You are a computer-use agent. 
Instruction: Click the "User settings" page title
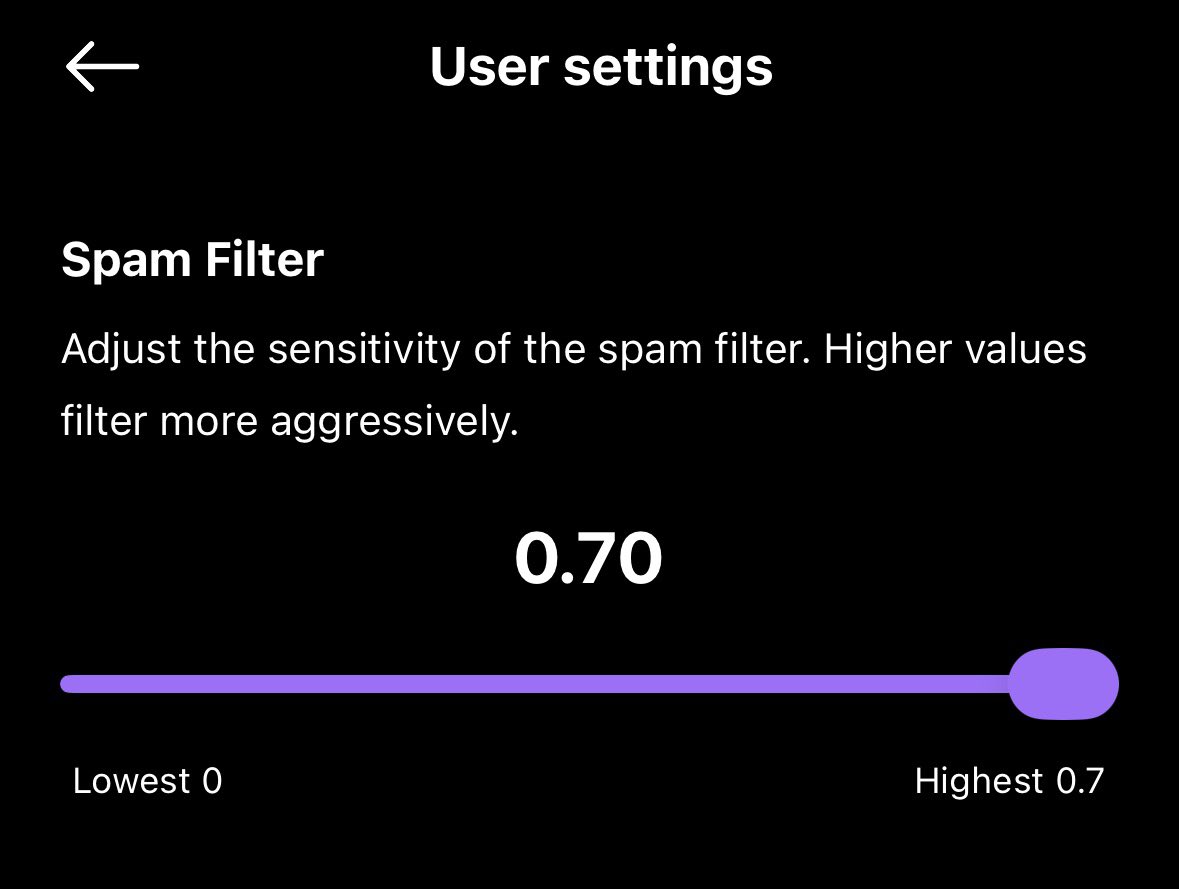[601, 67]
